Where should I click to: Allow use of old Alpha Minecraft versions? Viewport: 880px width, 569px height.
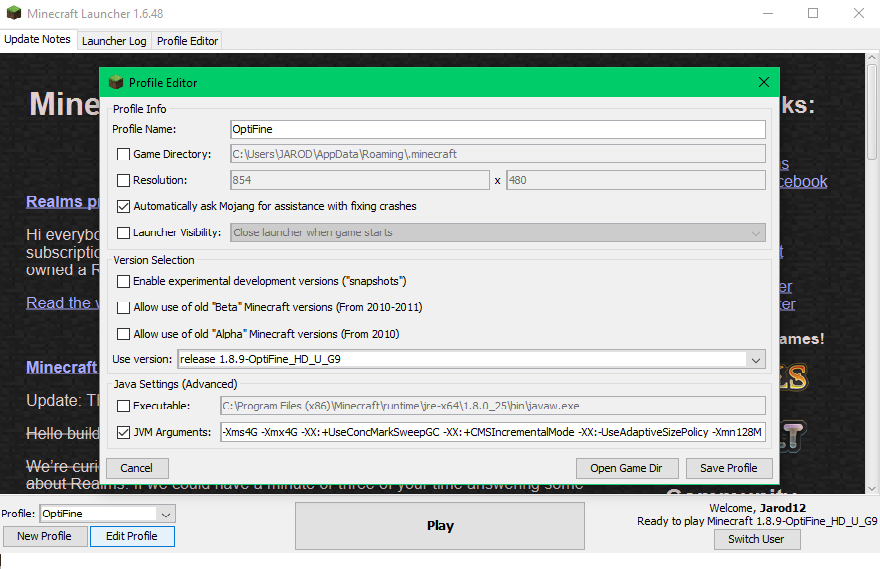pos(123,334)
